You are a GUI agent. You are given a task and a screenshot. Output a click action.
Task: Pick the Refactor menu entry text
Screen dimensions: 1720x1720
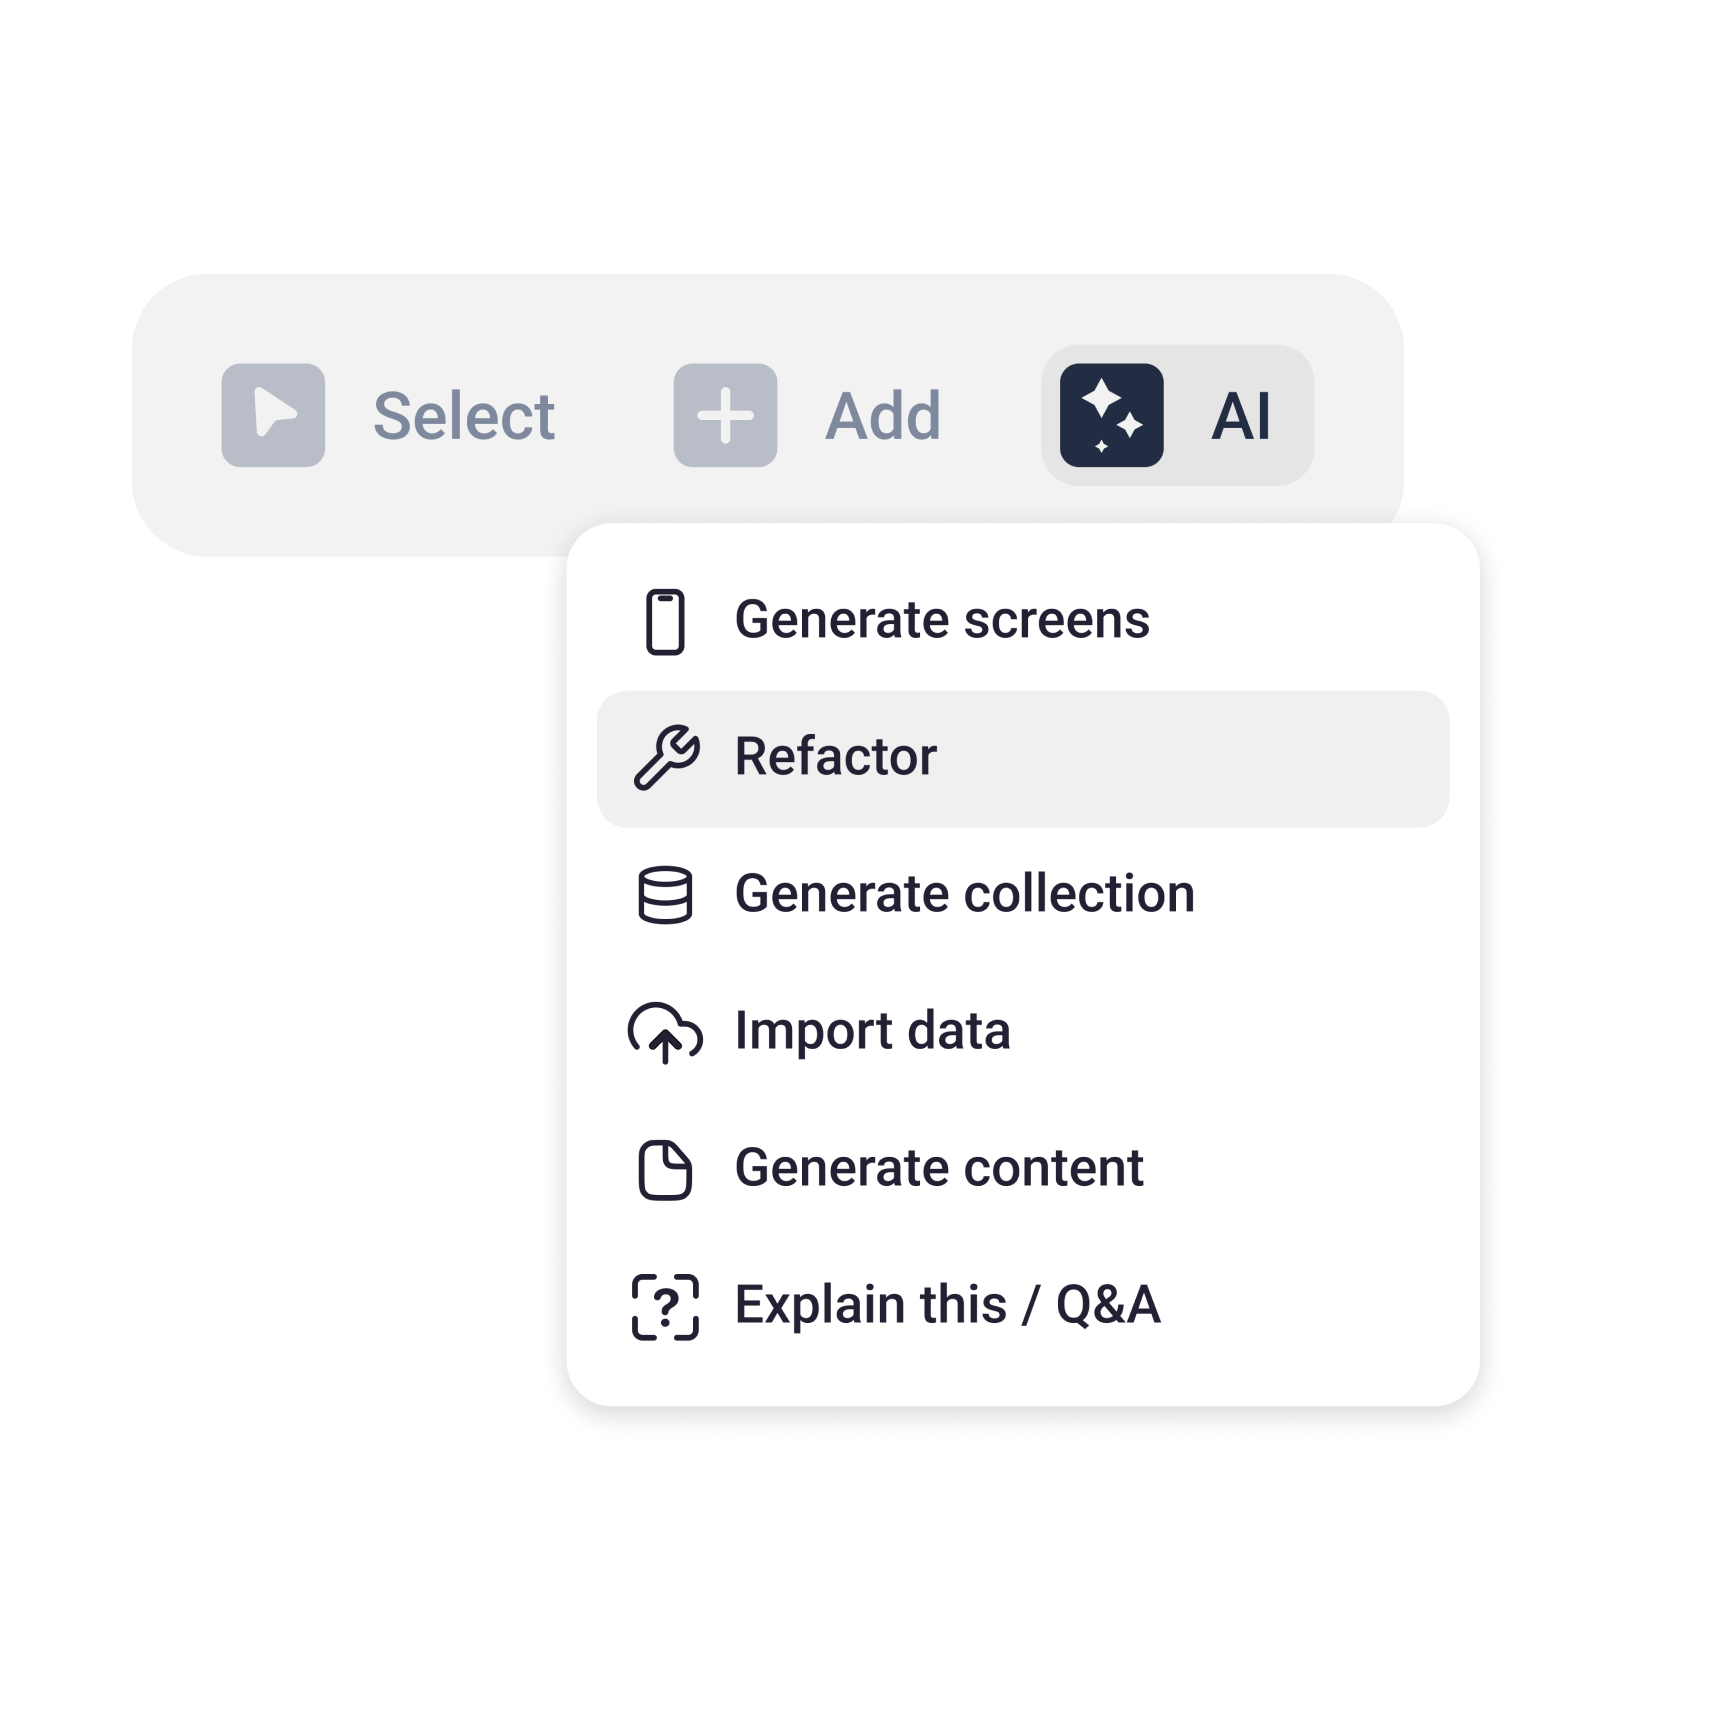point(836,756)
